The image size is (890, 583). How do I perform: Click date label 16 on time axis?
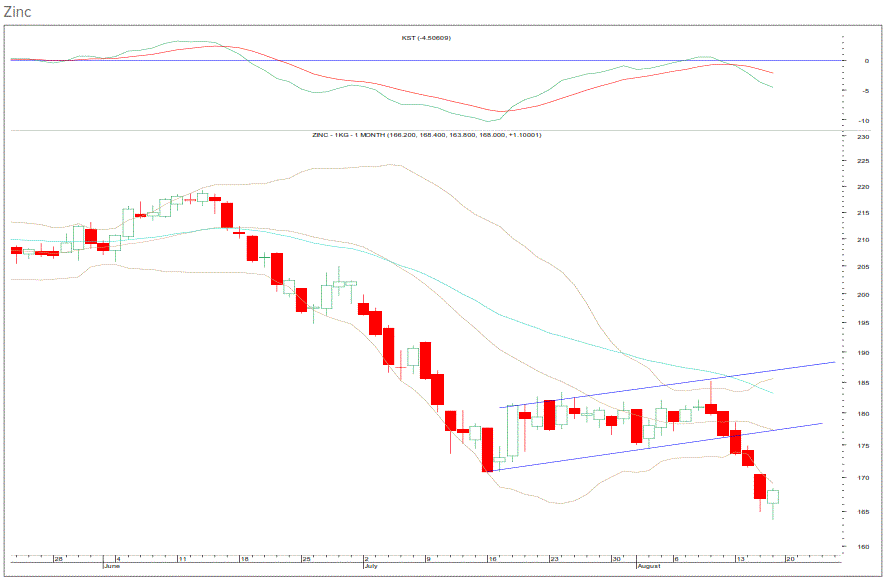pyautogui.click(x=492, y=559)
